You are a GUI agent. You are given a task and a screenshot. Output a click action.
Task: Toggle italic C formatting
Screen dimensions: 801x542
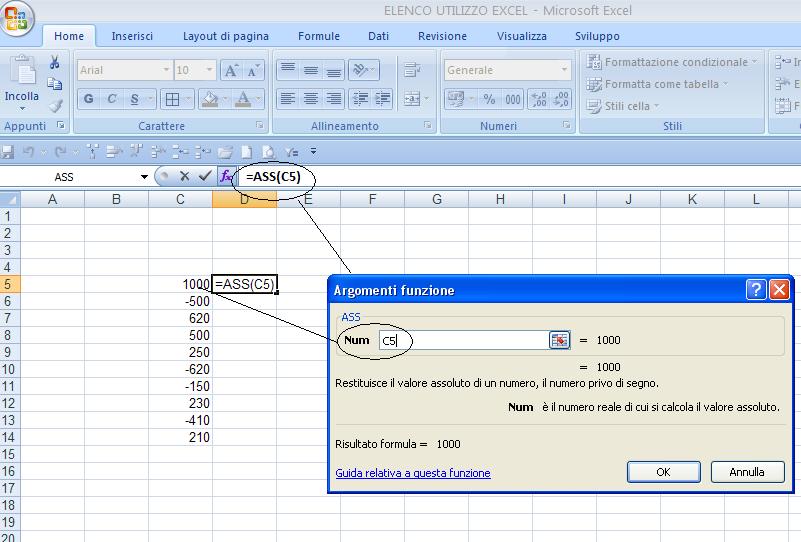tap(112, 99)
